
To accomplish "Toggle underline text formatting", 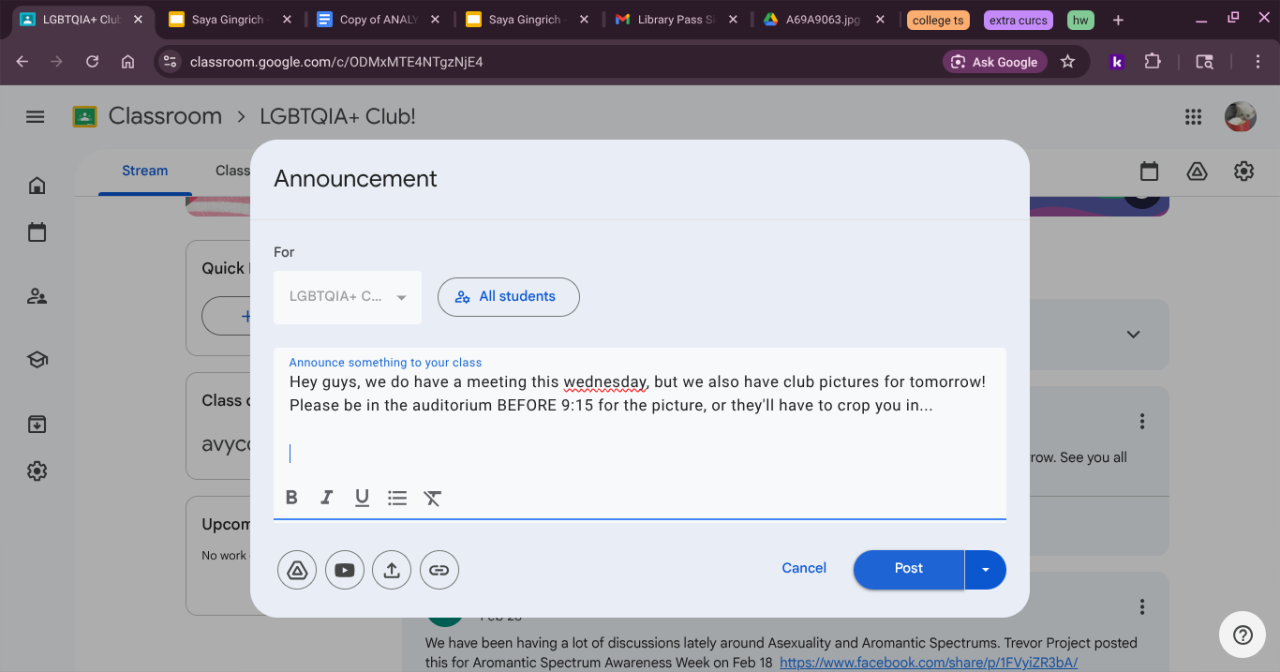I will (x=362, y=498).
